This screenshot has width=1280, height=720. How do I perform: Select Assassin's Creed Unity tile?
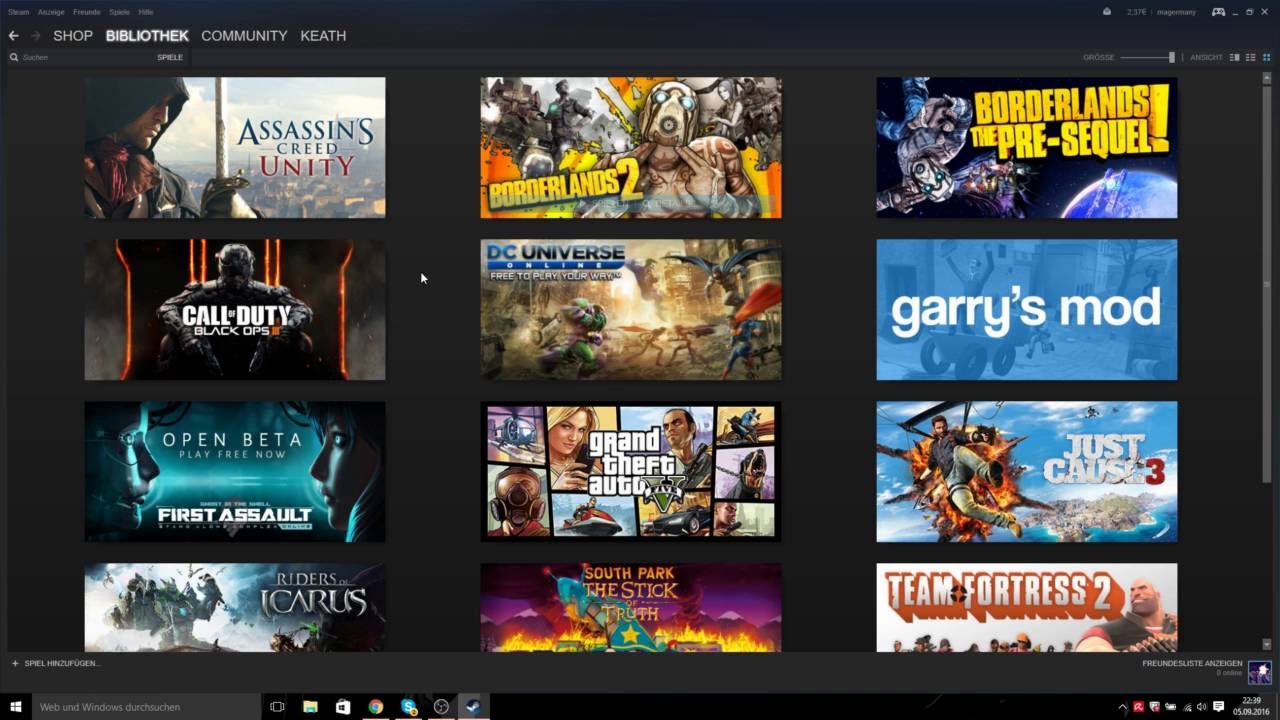tap(235, 148)
